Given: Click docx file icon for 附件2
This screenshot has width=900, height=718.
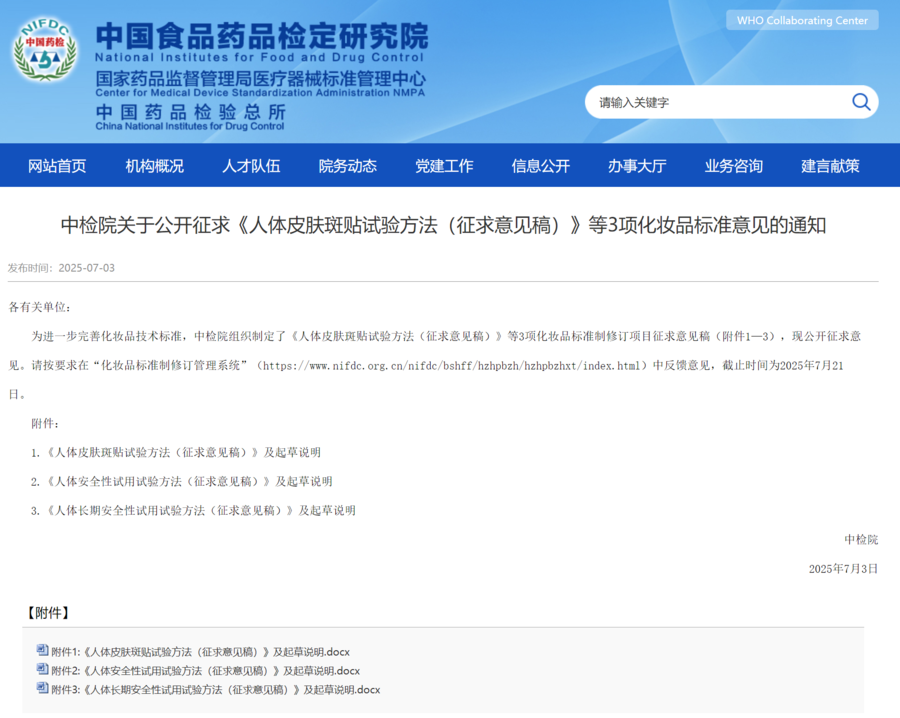Looking at the screenshot, I should [x=42, y=669].
